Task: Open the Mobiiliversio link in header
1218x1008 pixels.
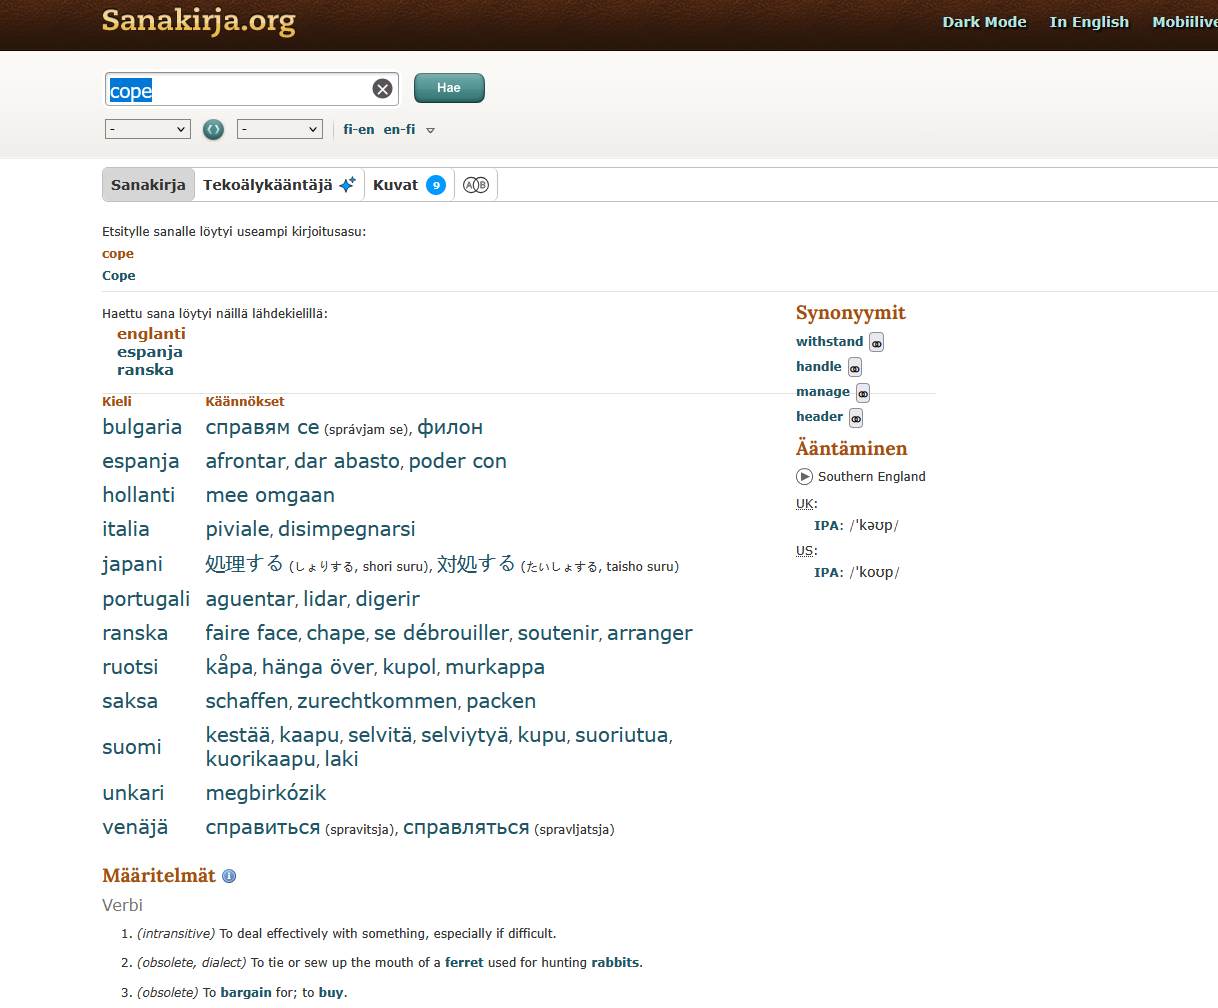Action: click(1184, 22)
